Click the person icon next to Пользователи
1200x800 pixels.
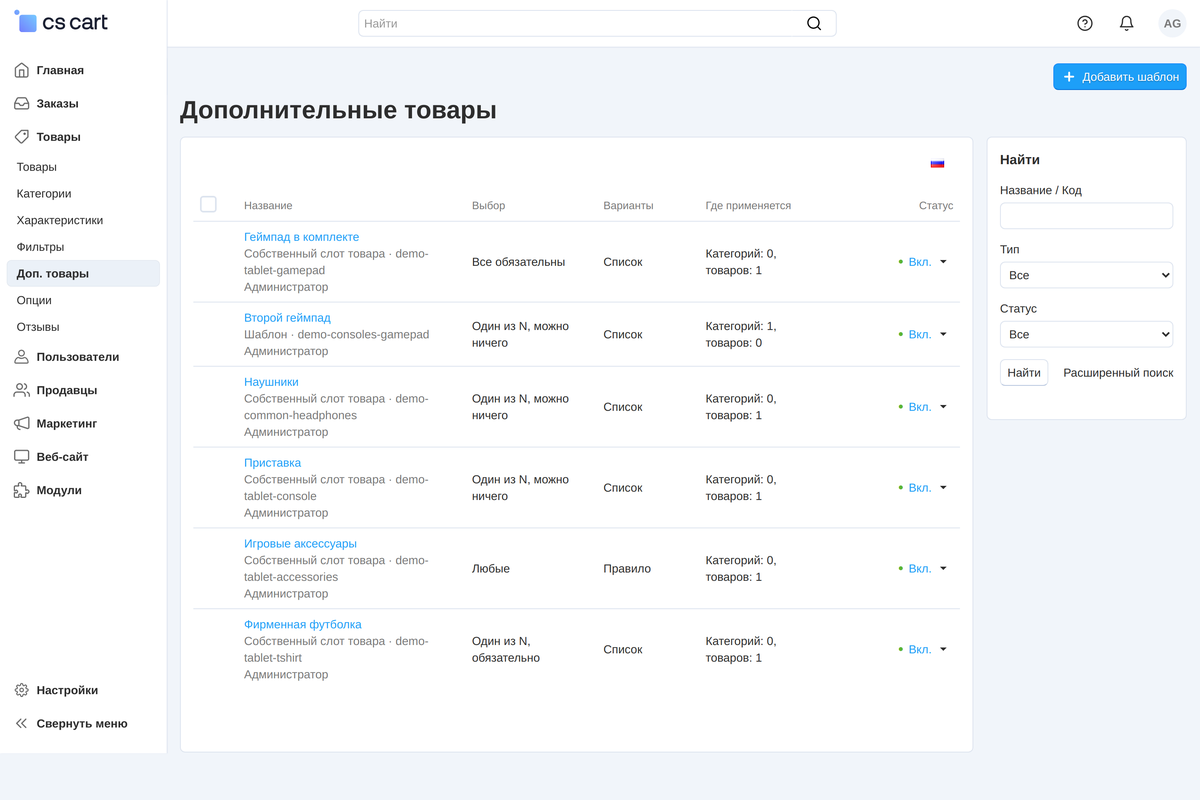22,357
